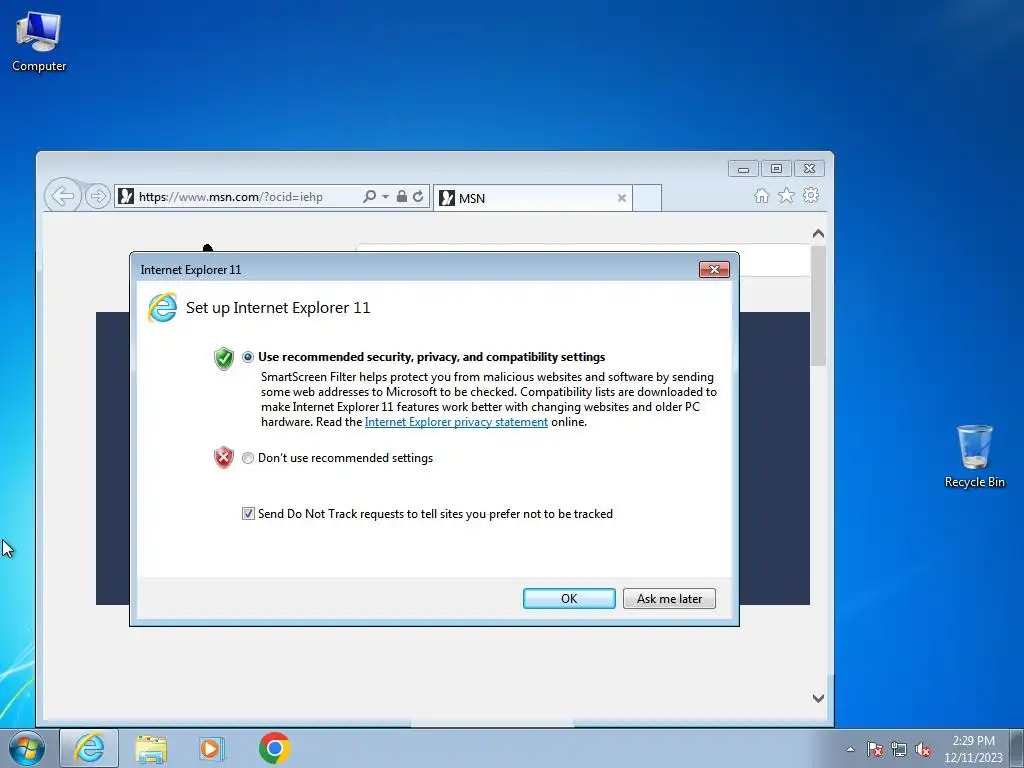The image size is (1024, 768).
Task: Click the IE logo in setup dialog
Action: coord(162,308)
